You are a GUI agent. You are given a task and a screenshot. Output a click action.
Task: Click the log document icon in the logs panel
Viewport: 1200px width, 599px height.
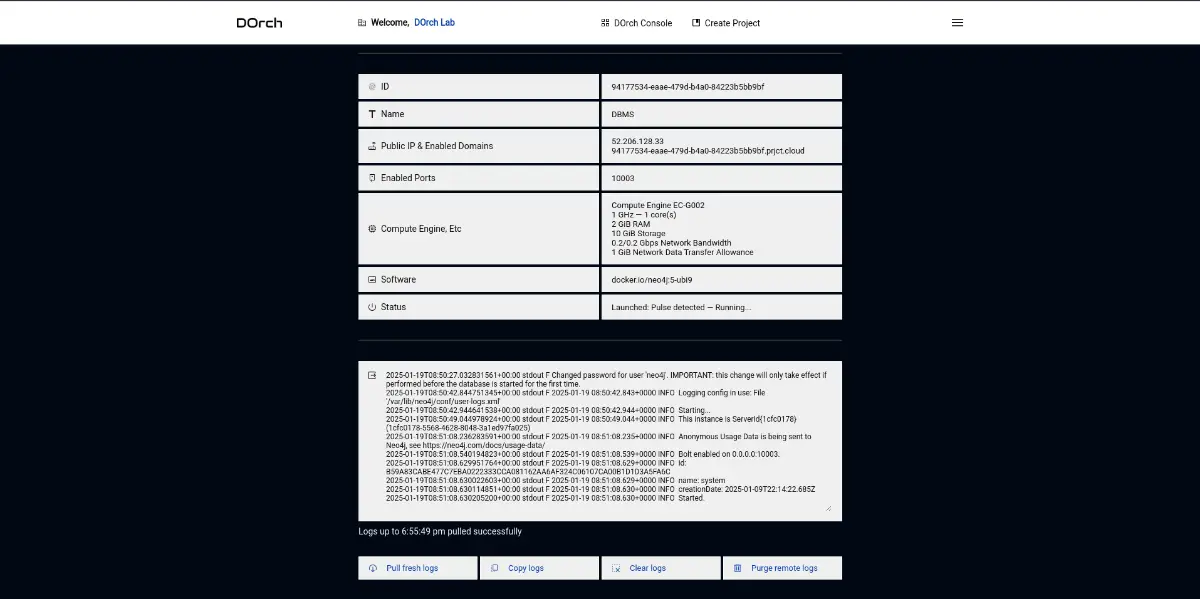[x=372, y=376]
